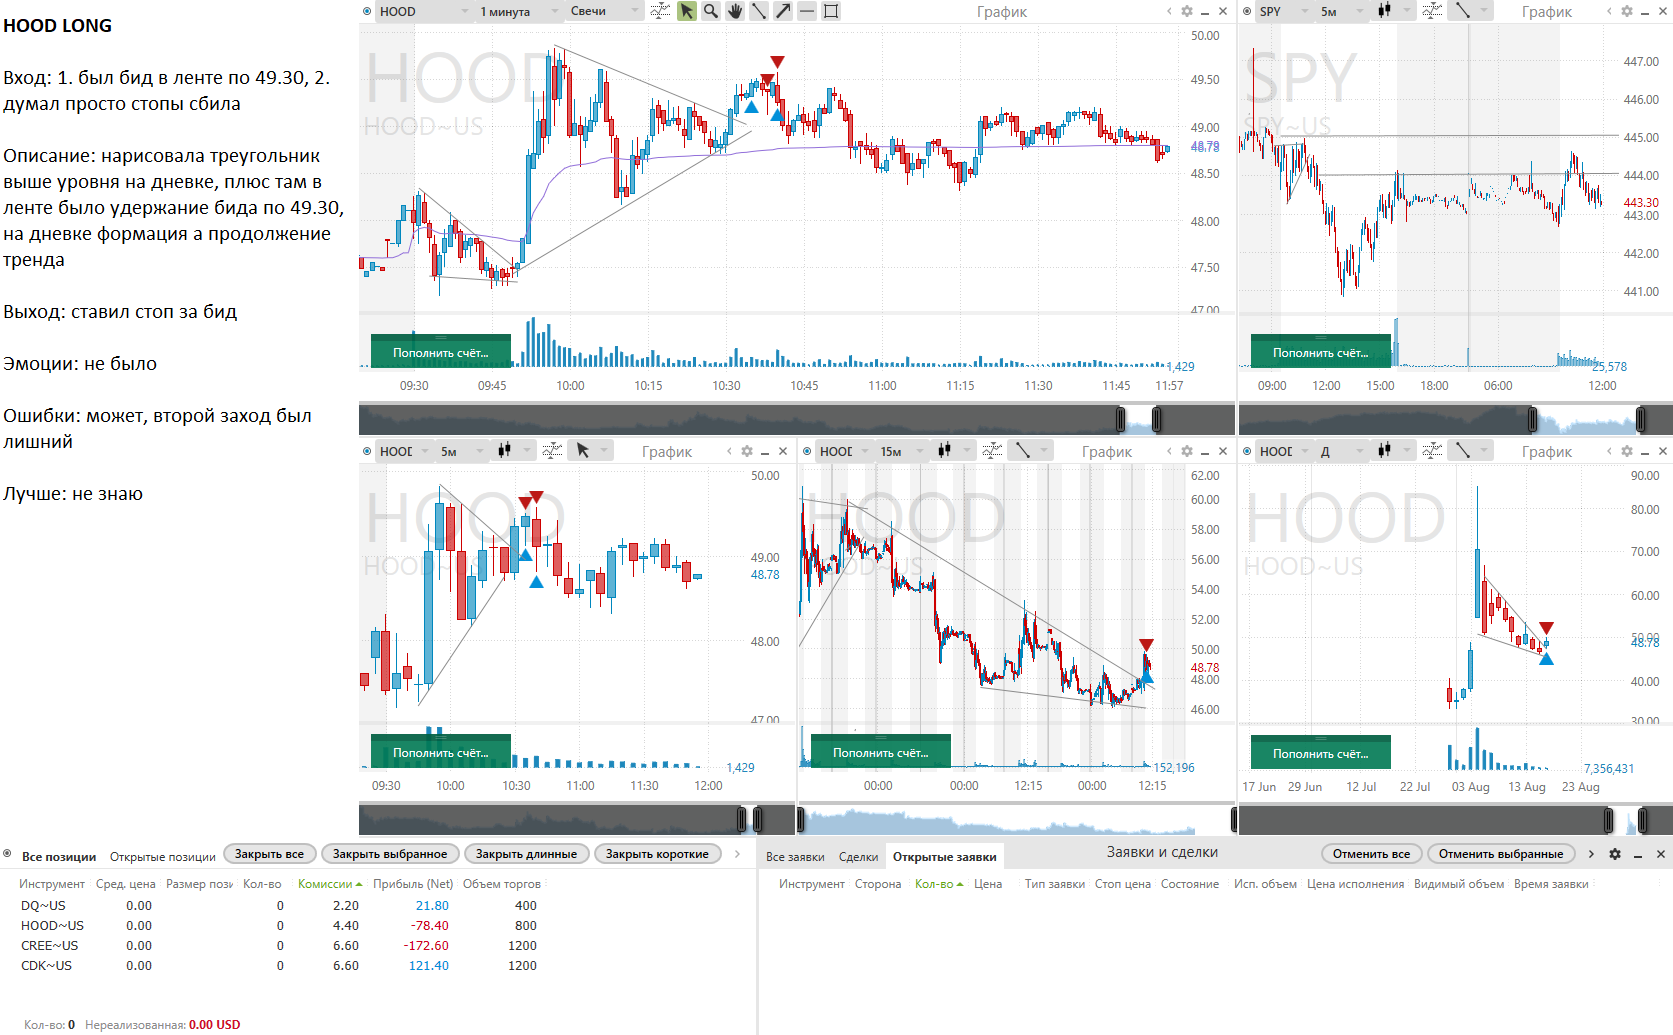
Task: Toggle link radio button of positions panel
Action: pyautogui.click(x=8, y=854)
